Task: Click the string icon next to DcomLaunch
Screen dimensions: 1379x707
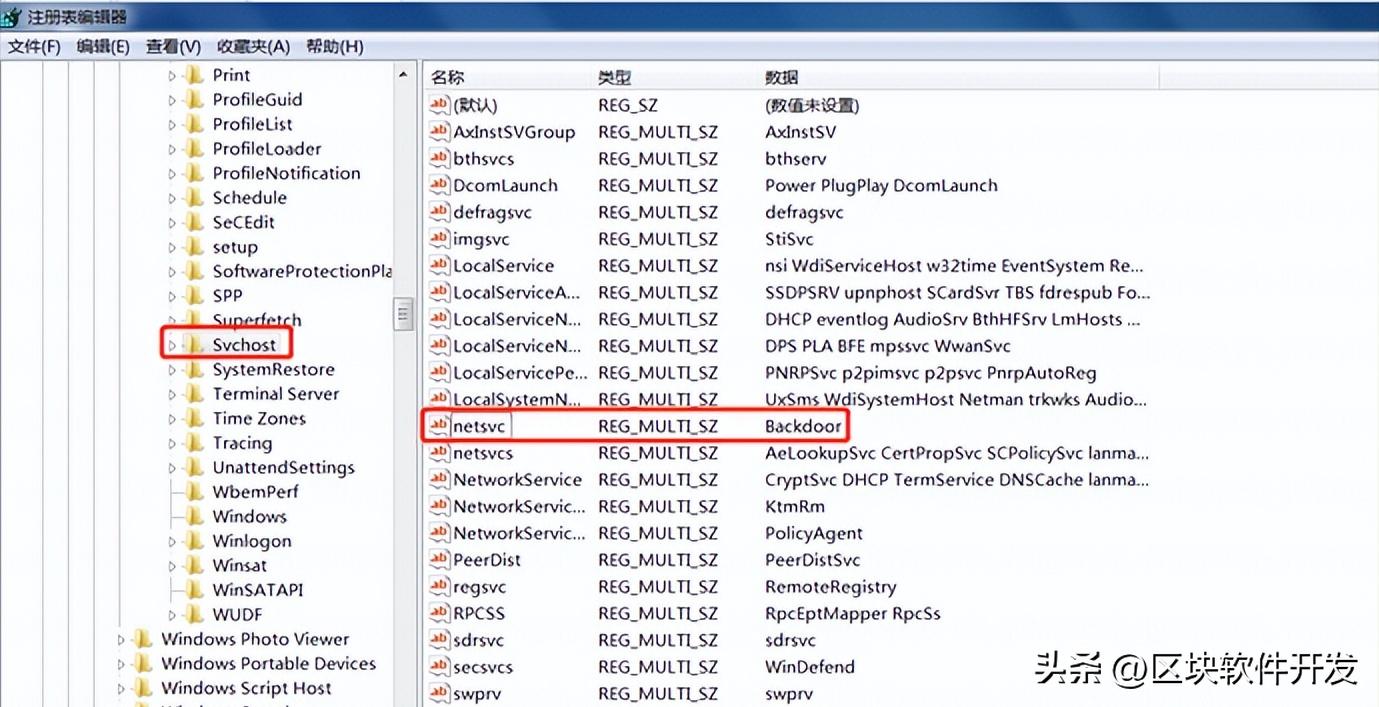Action: tap(439, 185)
